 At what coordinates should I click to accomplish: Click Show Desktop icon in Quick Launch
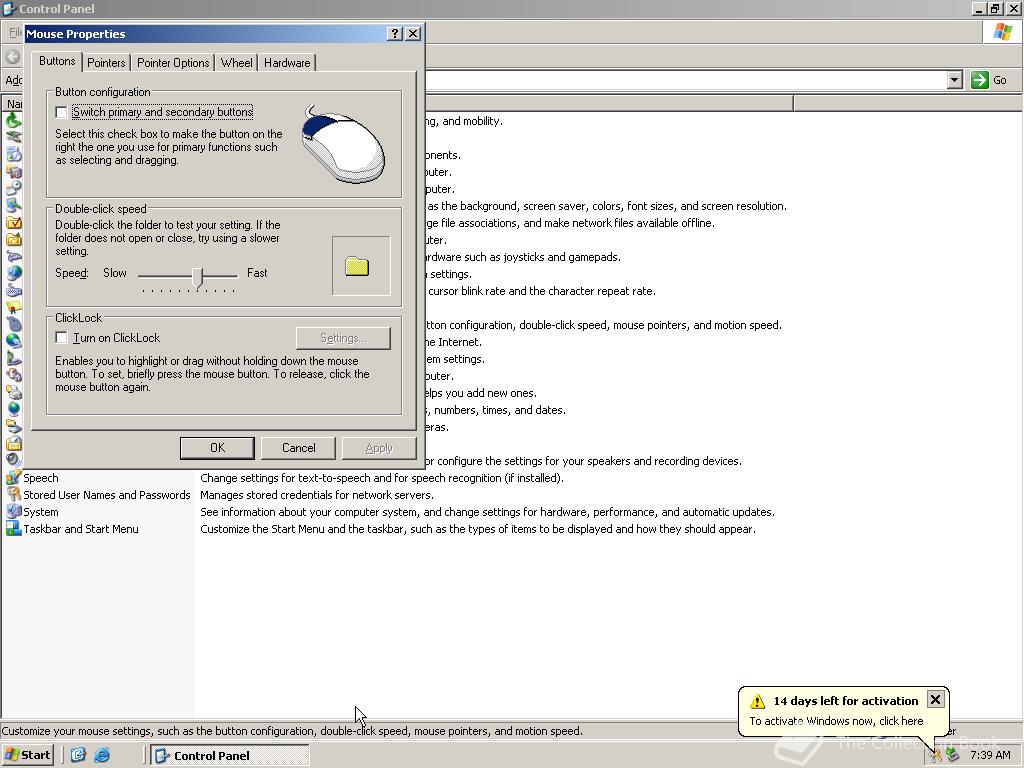click(78, 755)
